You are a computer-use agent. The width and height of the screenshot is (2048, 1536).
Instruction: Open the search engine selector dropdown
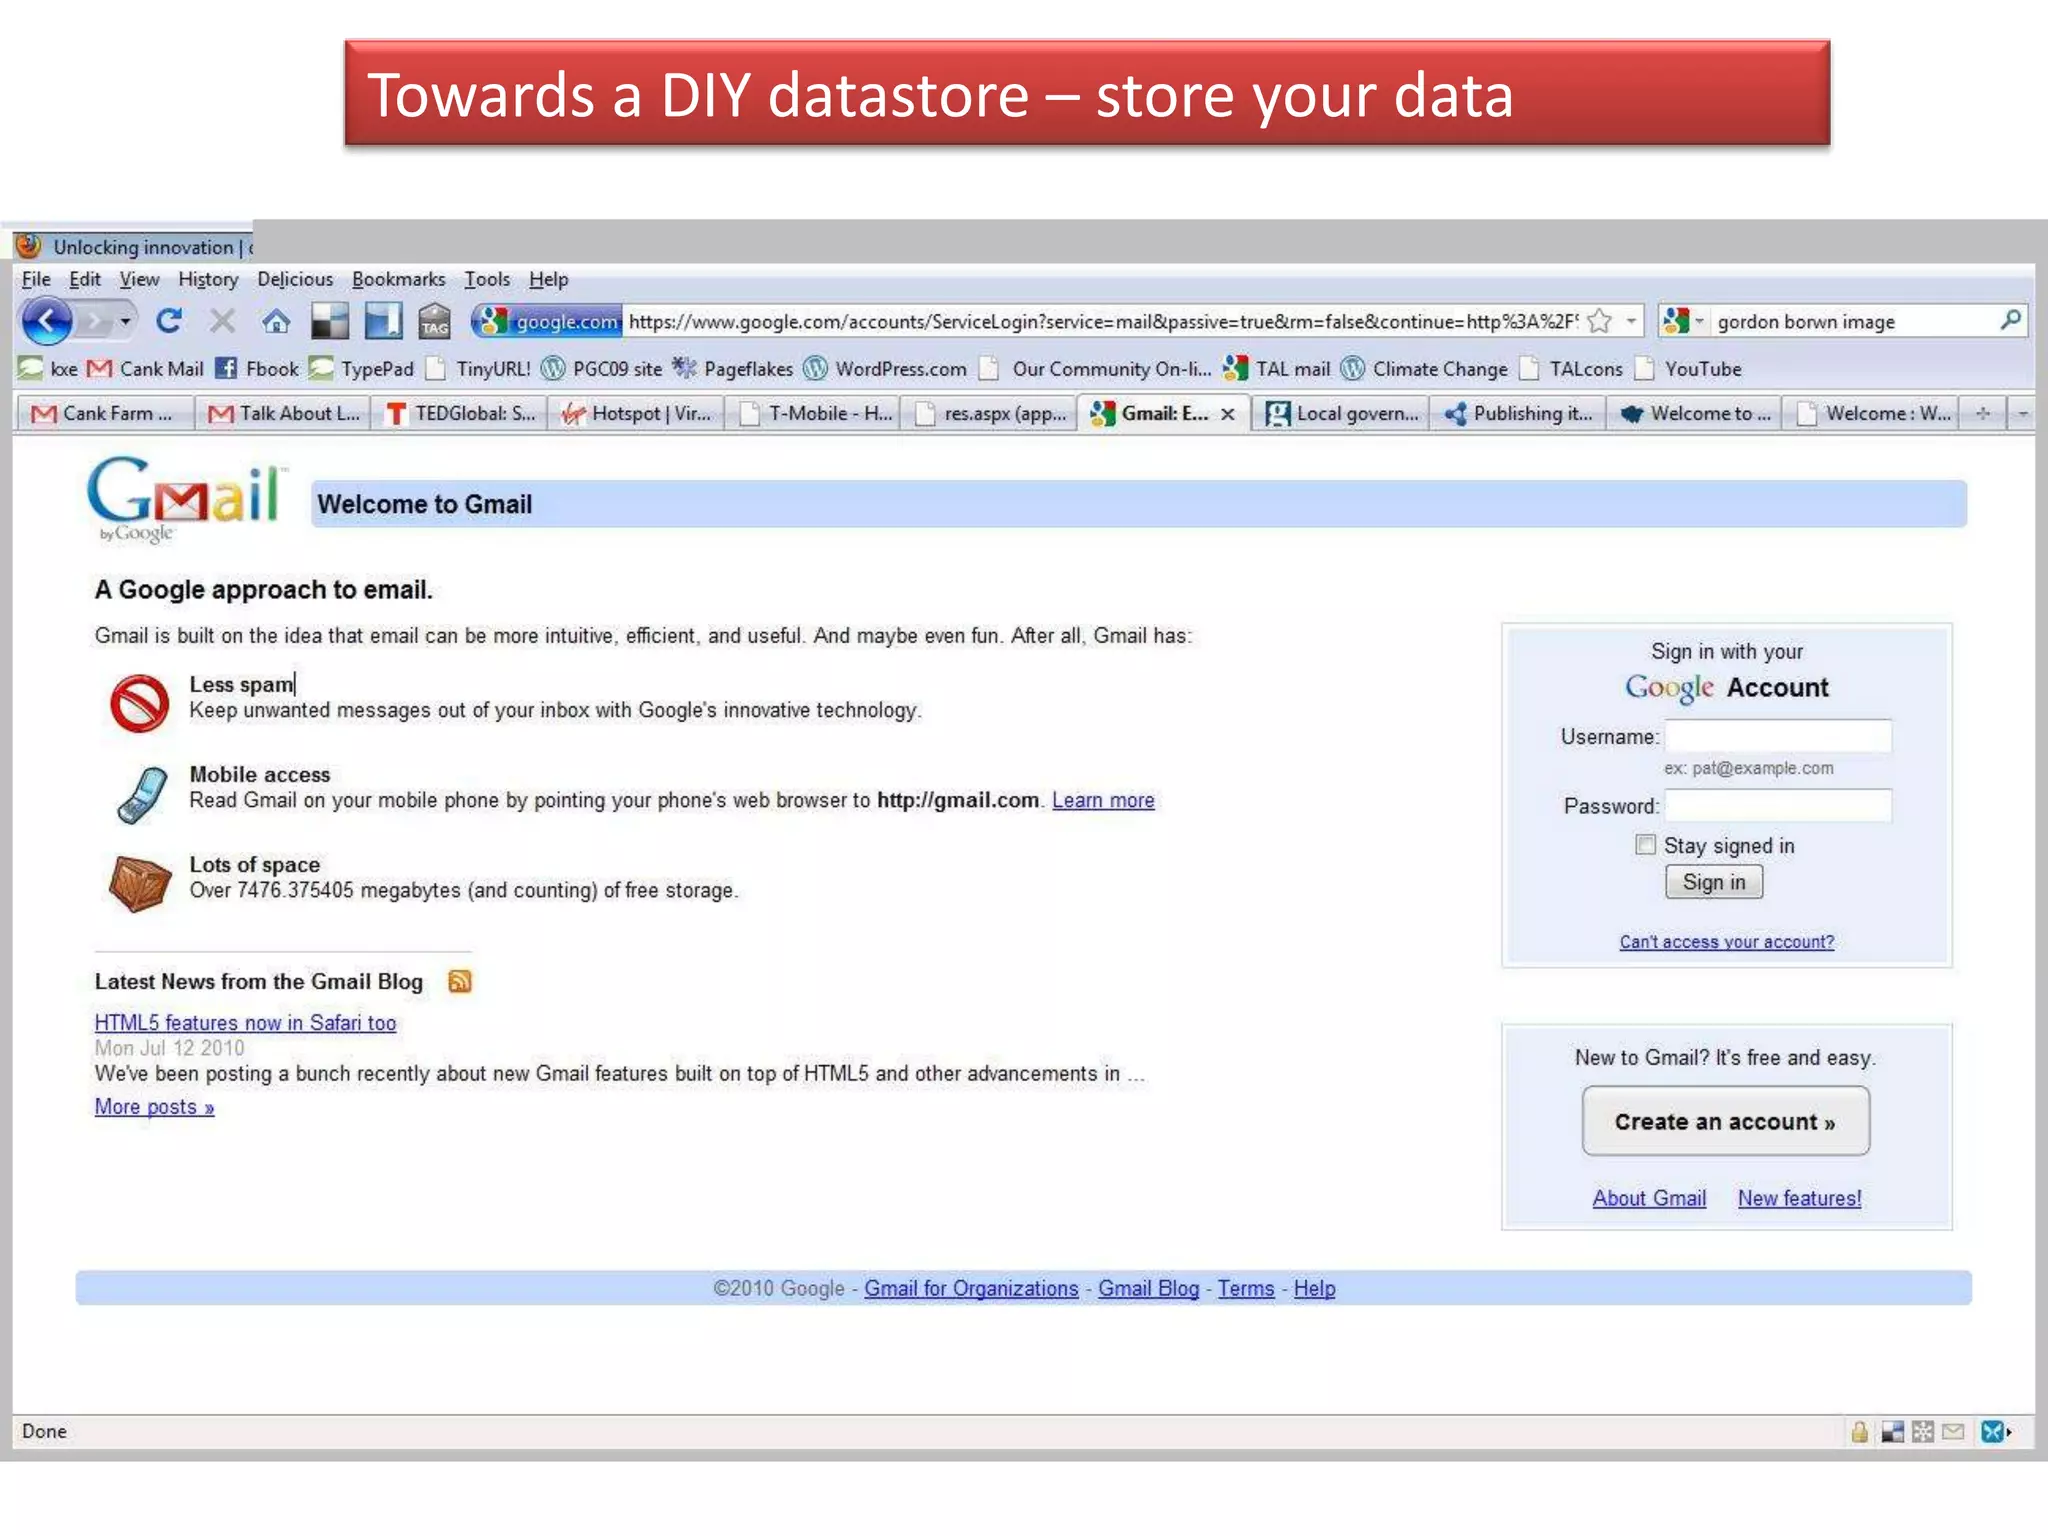point(1684,321)
